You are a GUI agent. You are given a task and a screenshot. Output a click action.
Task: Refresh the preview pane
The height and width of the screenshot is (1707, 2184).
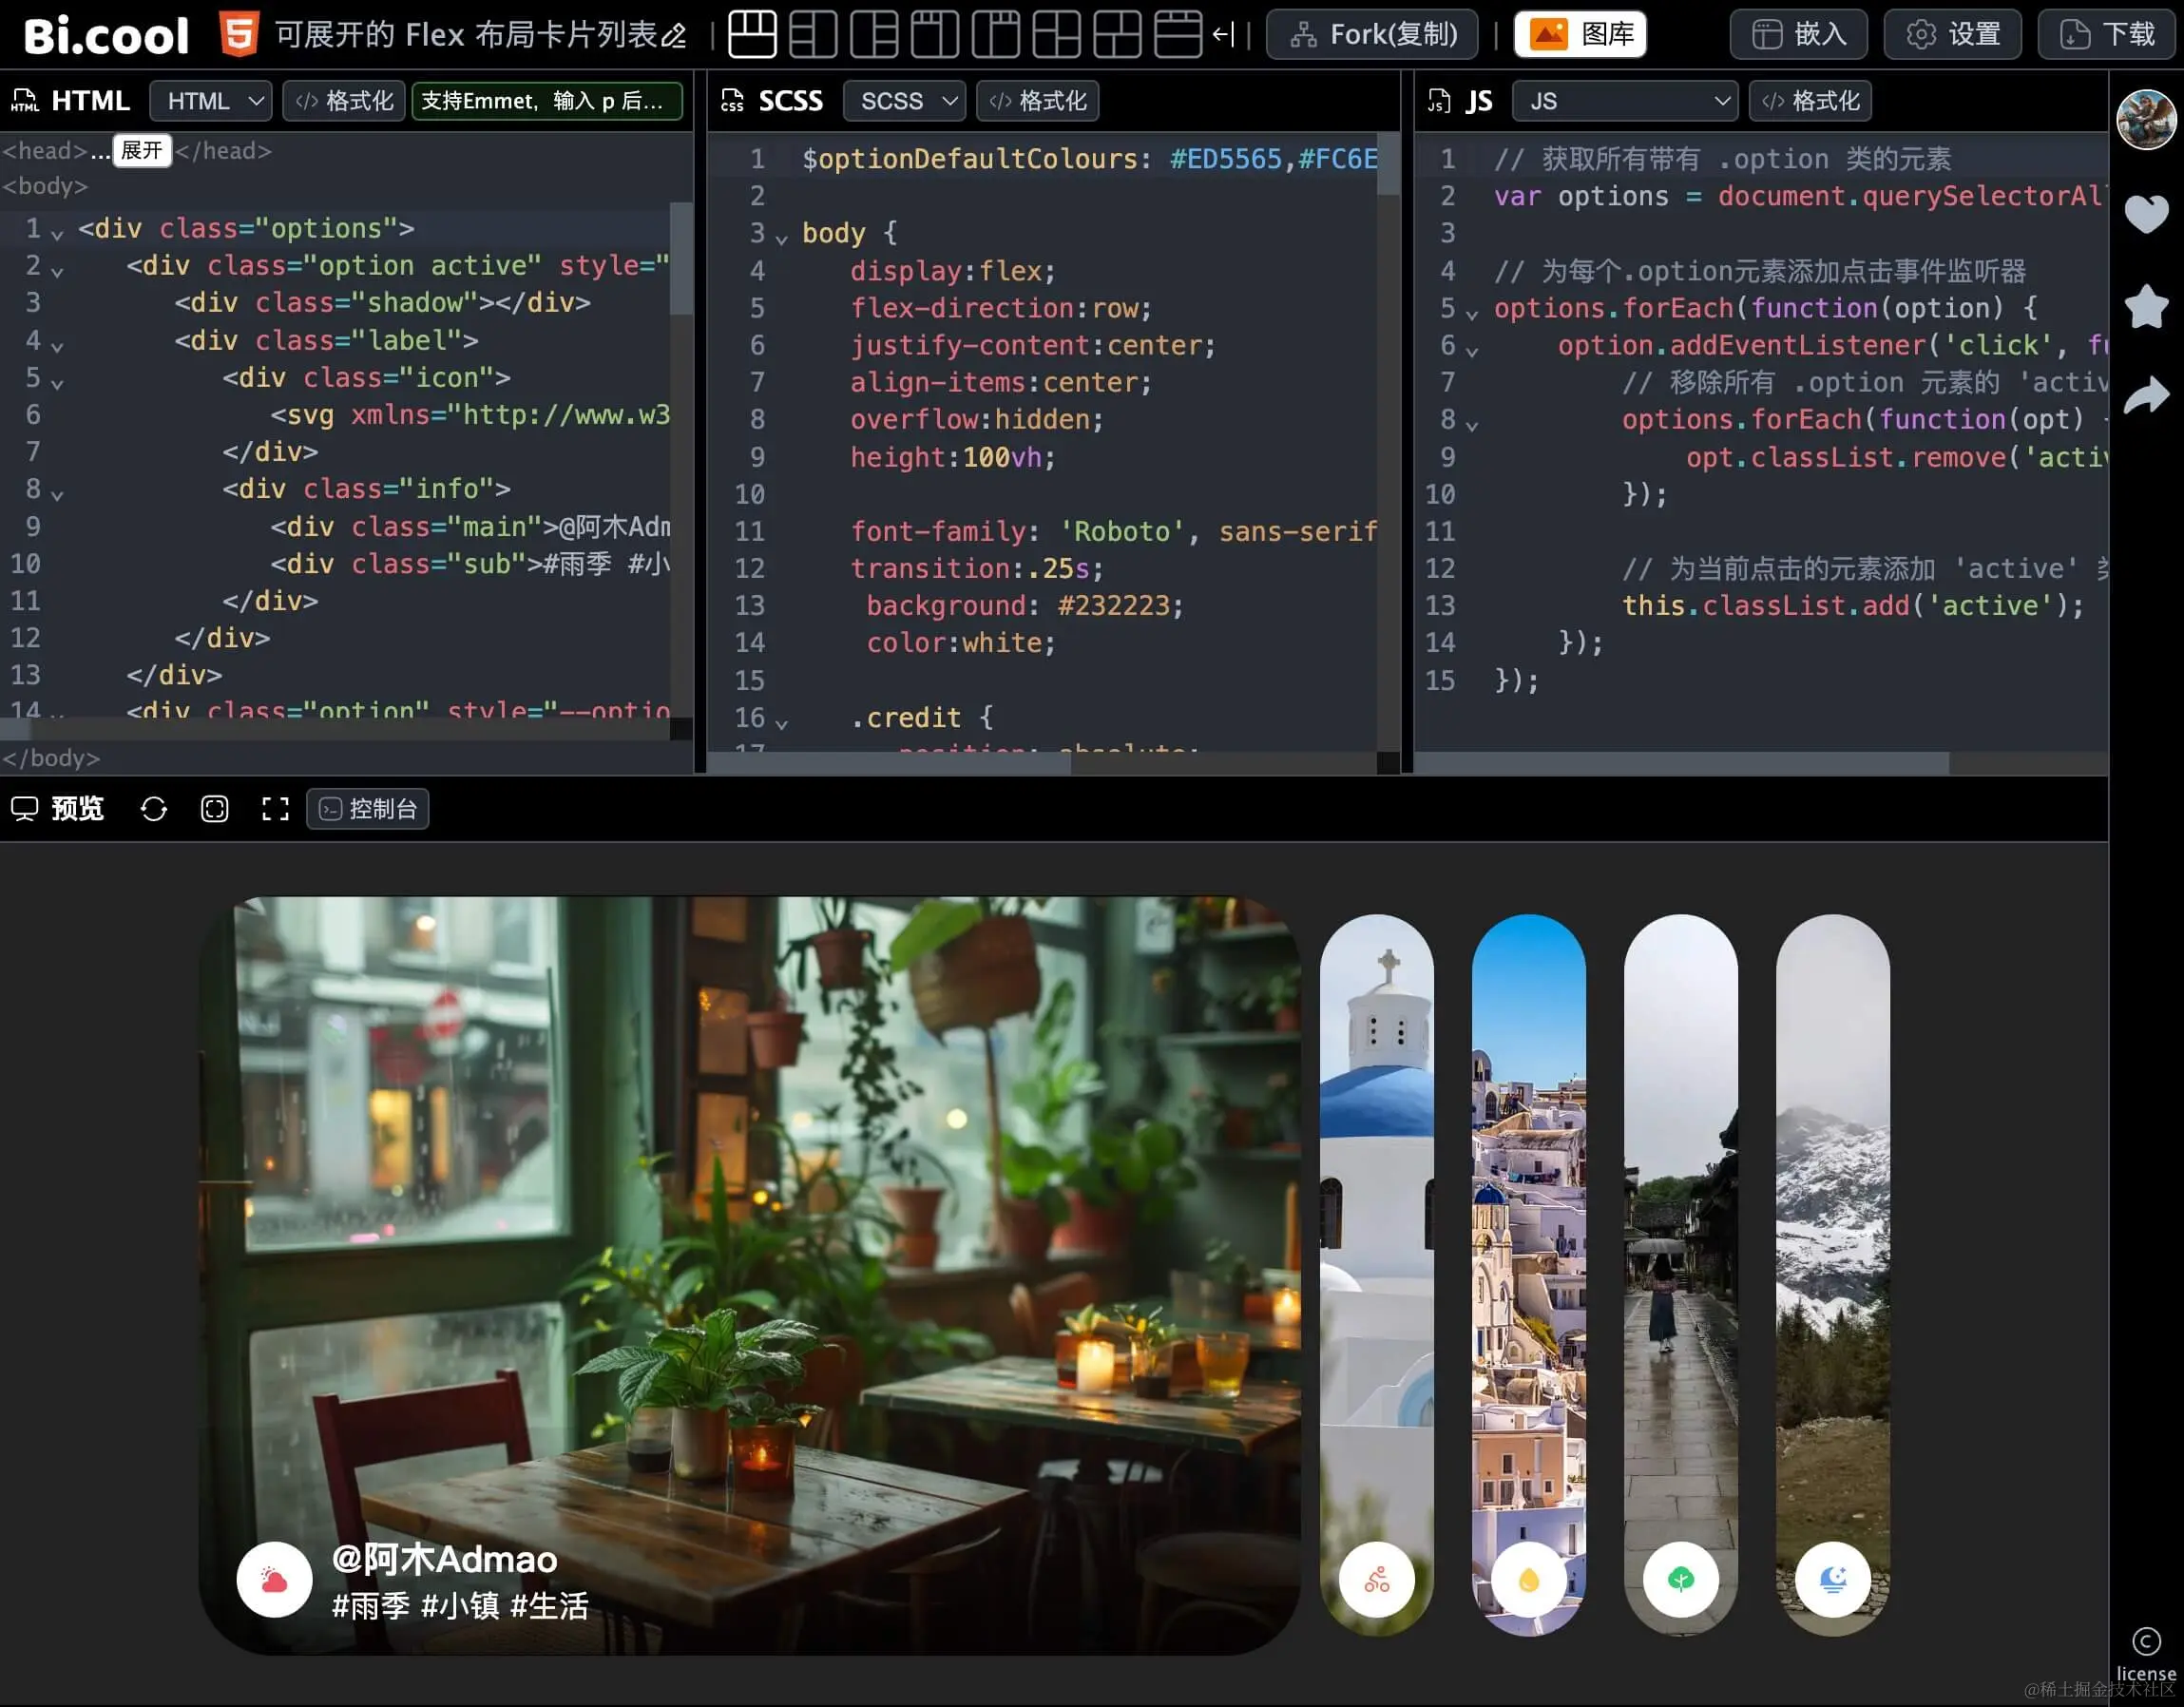pos(154,809)
